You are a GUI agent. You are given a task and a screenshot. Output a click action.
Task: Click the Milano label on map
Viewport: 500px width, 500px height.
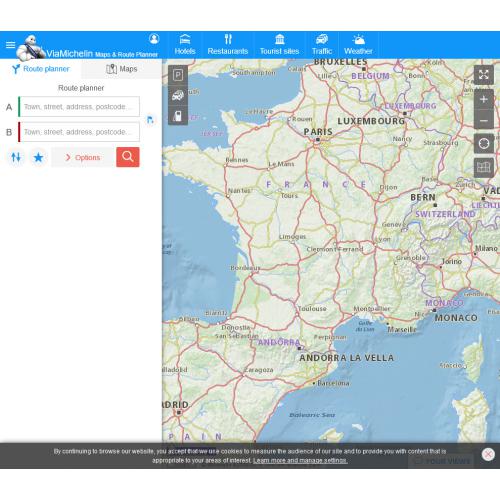point(486,248)
